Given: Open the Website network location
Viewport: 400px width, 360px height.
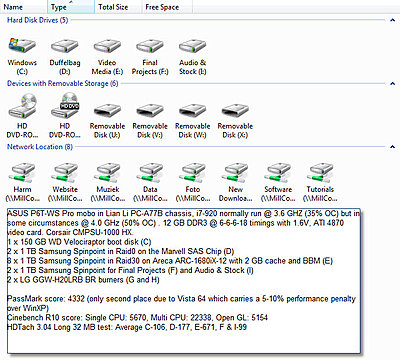Looking at the screenshot, I should click(x=65, y=182).
